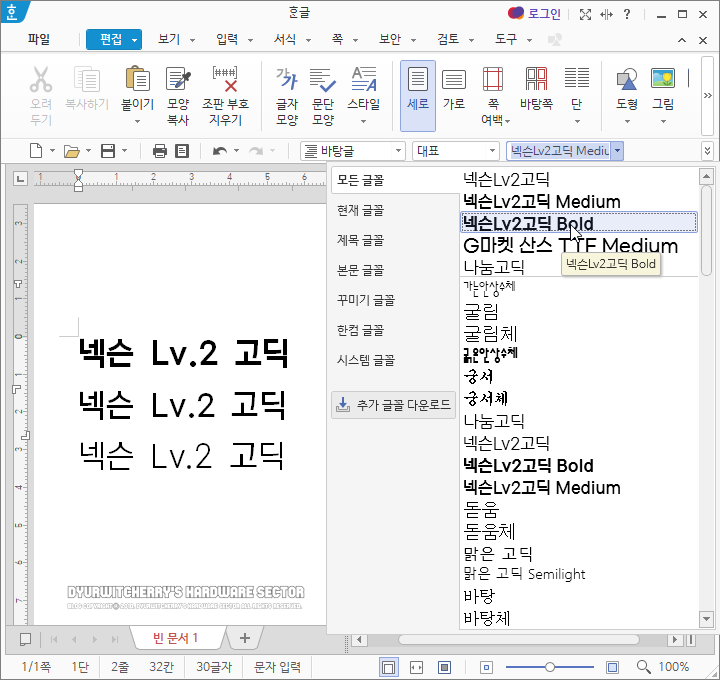Click the font list vertical scrollbar thumb

(x=706, y=230)
